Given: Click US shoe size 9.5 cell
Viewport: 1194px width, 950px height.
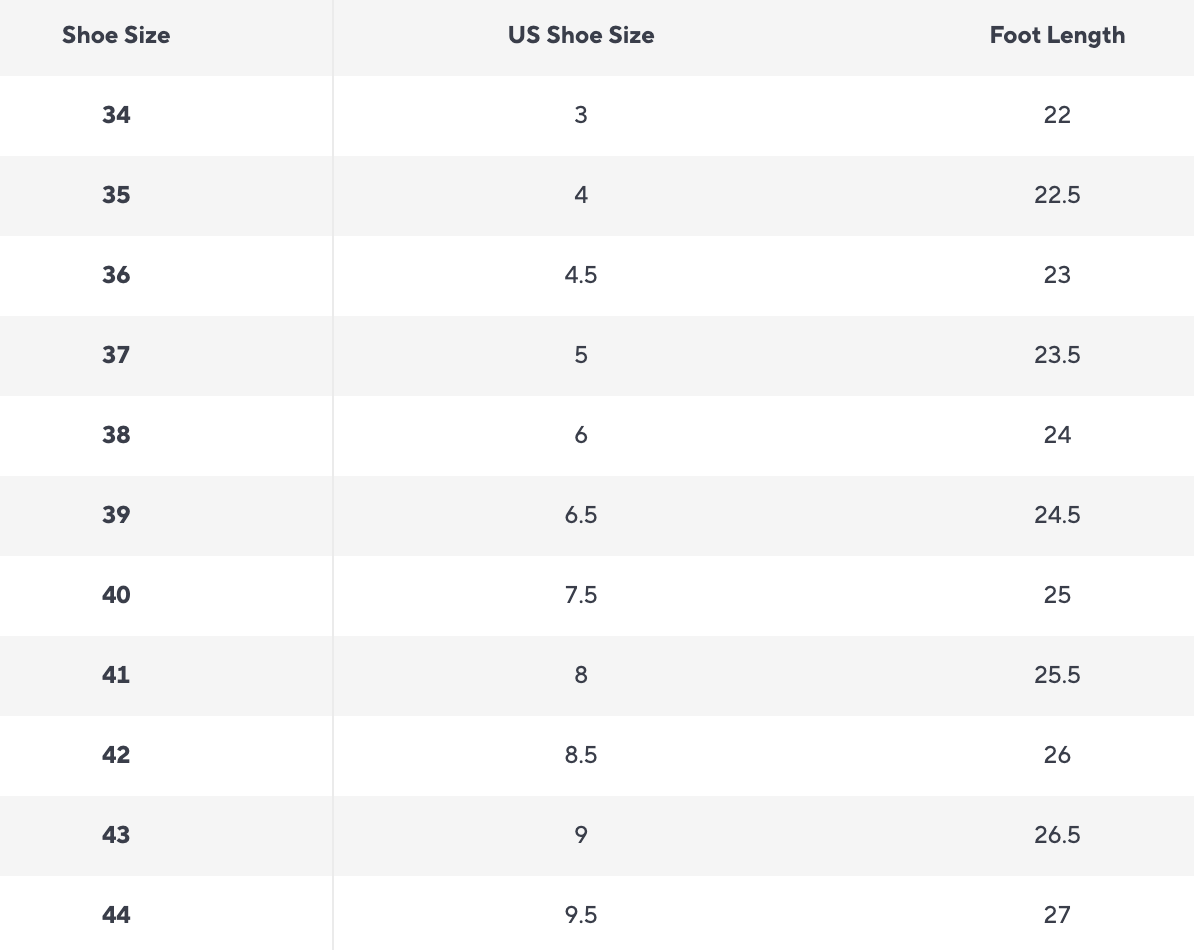Looking at the screenshot, I should click(581, 915).
